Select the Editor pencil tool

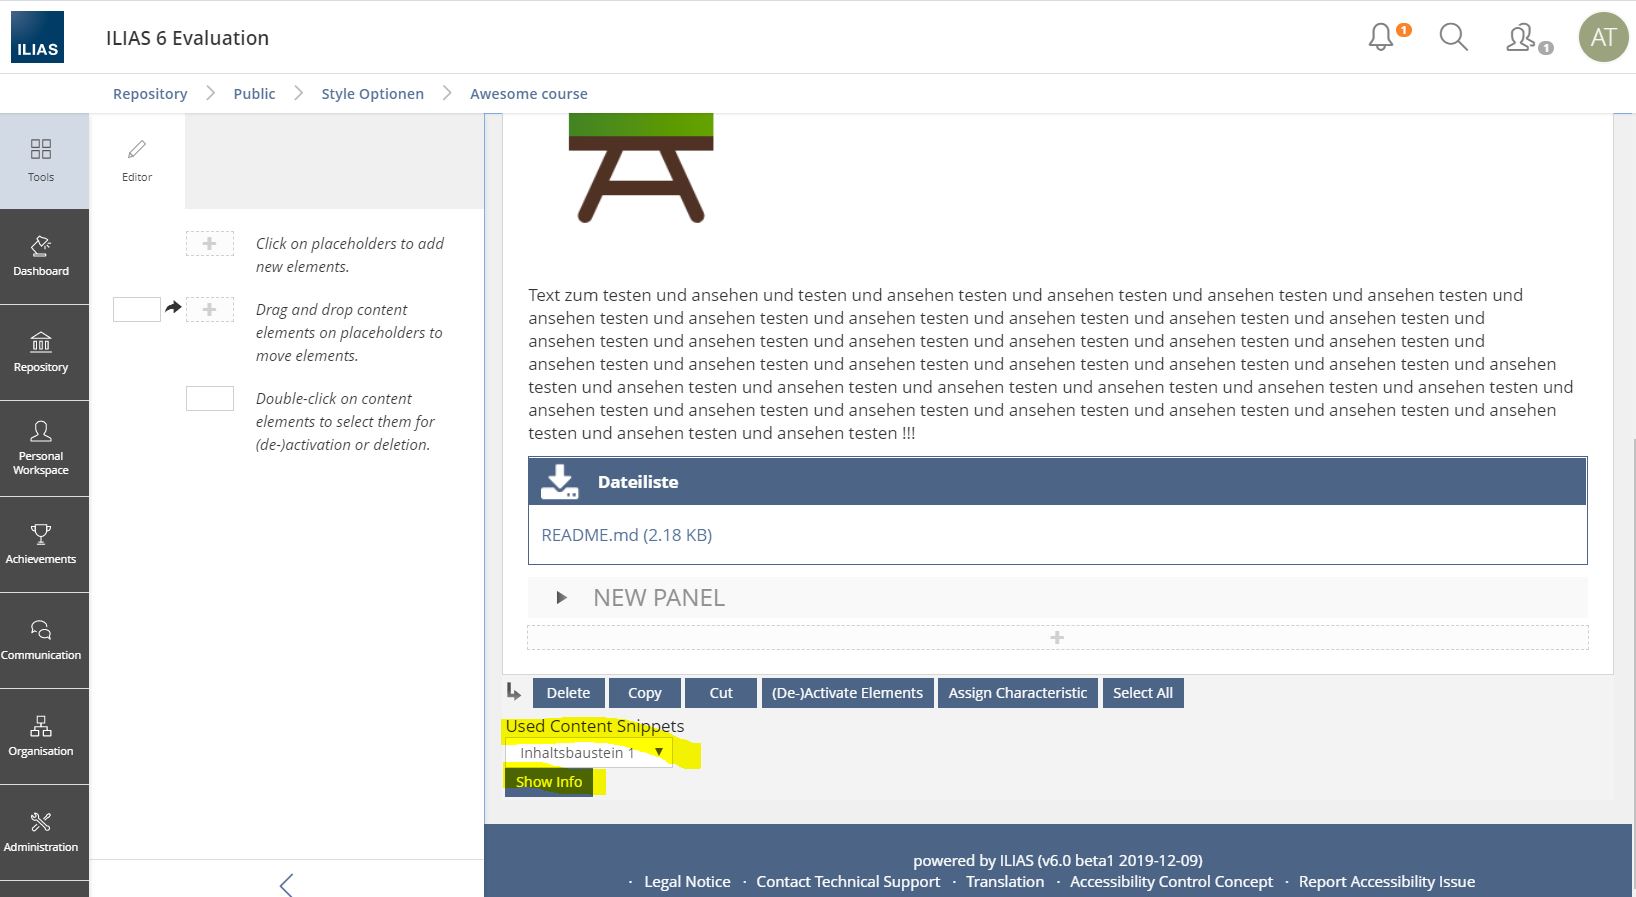coord(137,160)
